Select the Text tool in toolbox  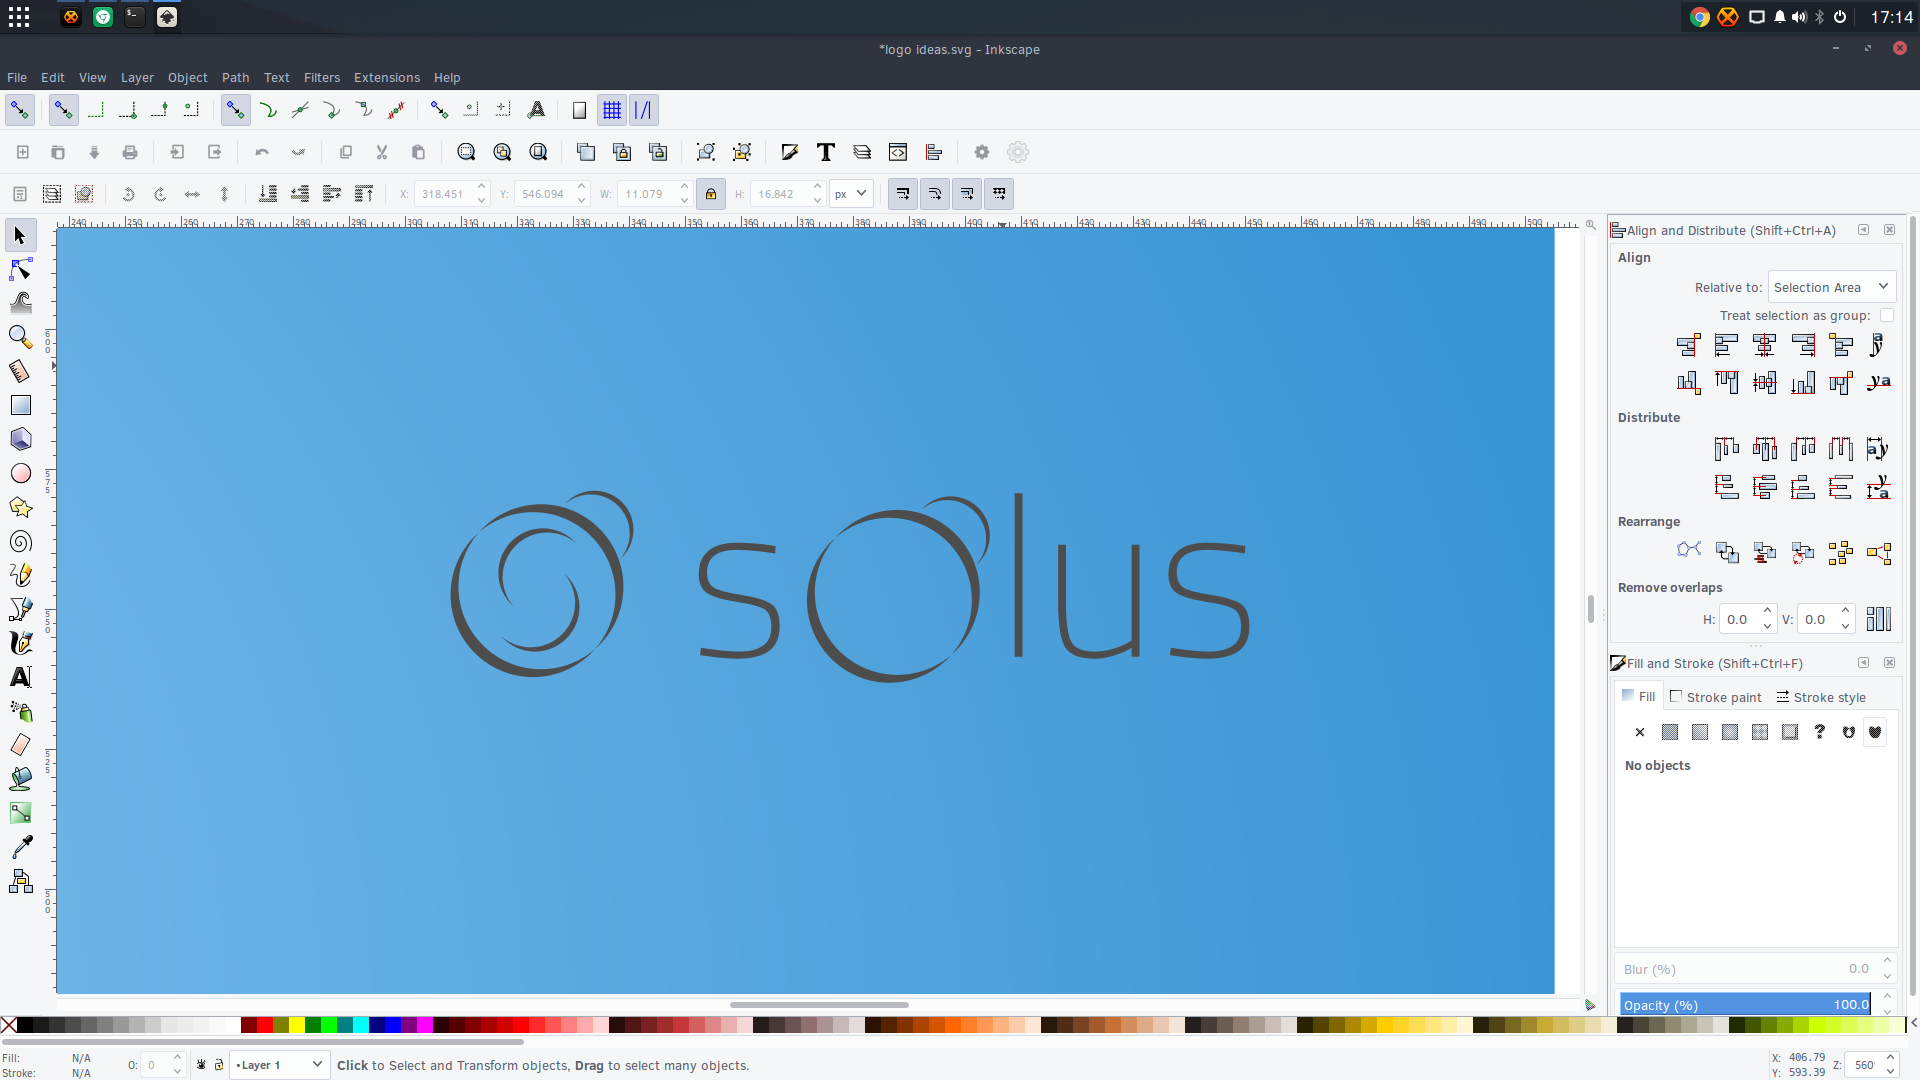pyautogui.click(x=20, y=677)
